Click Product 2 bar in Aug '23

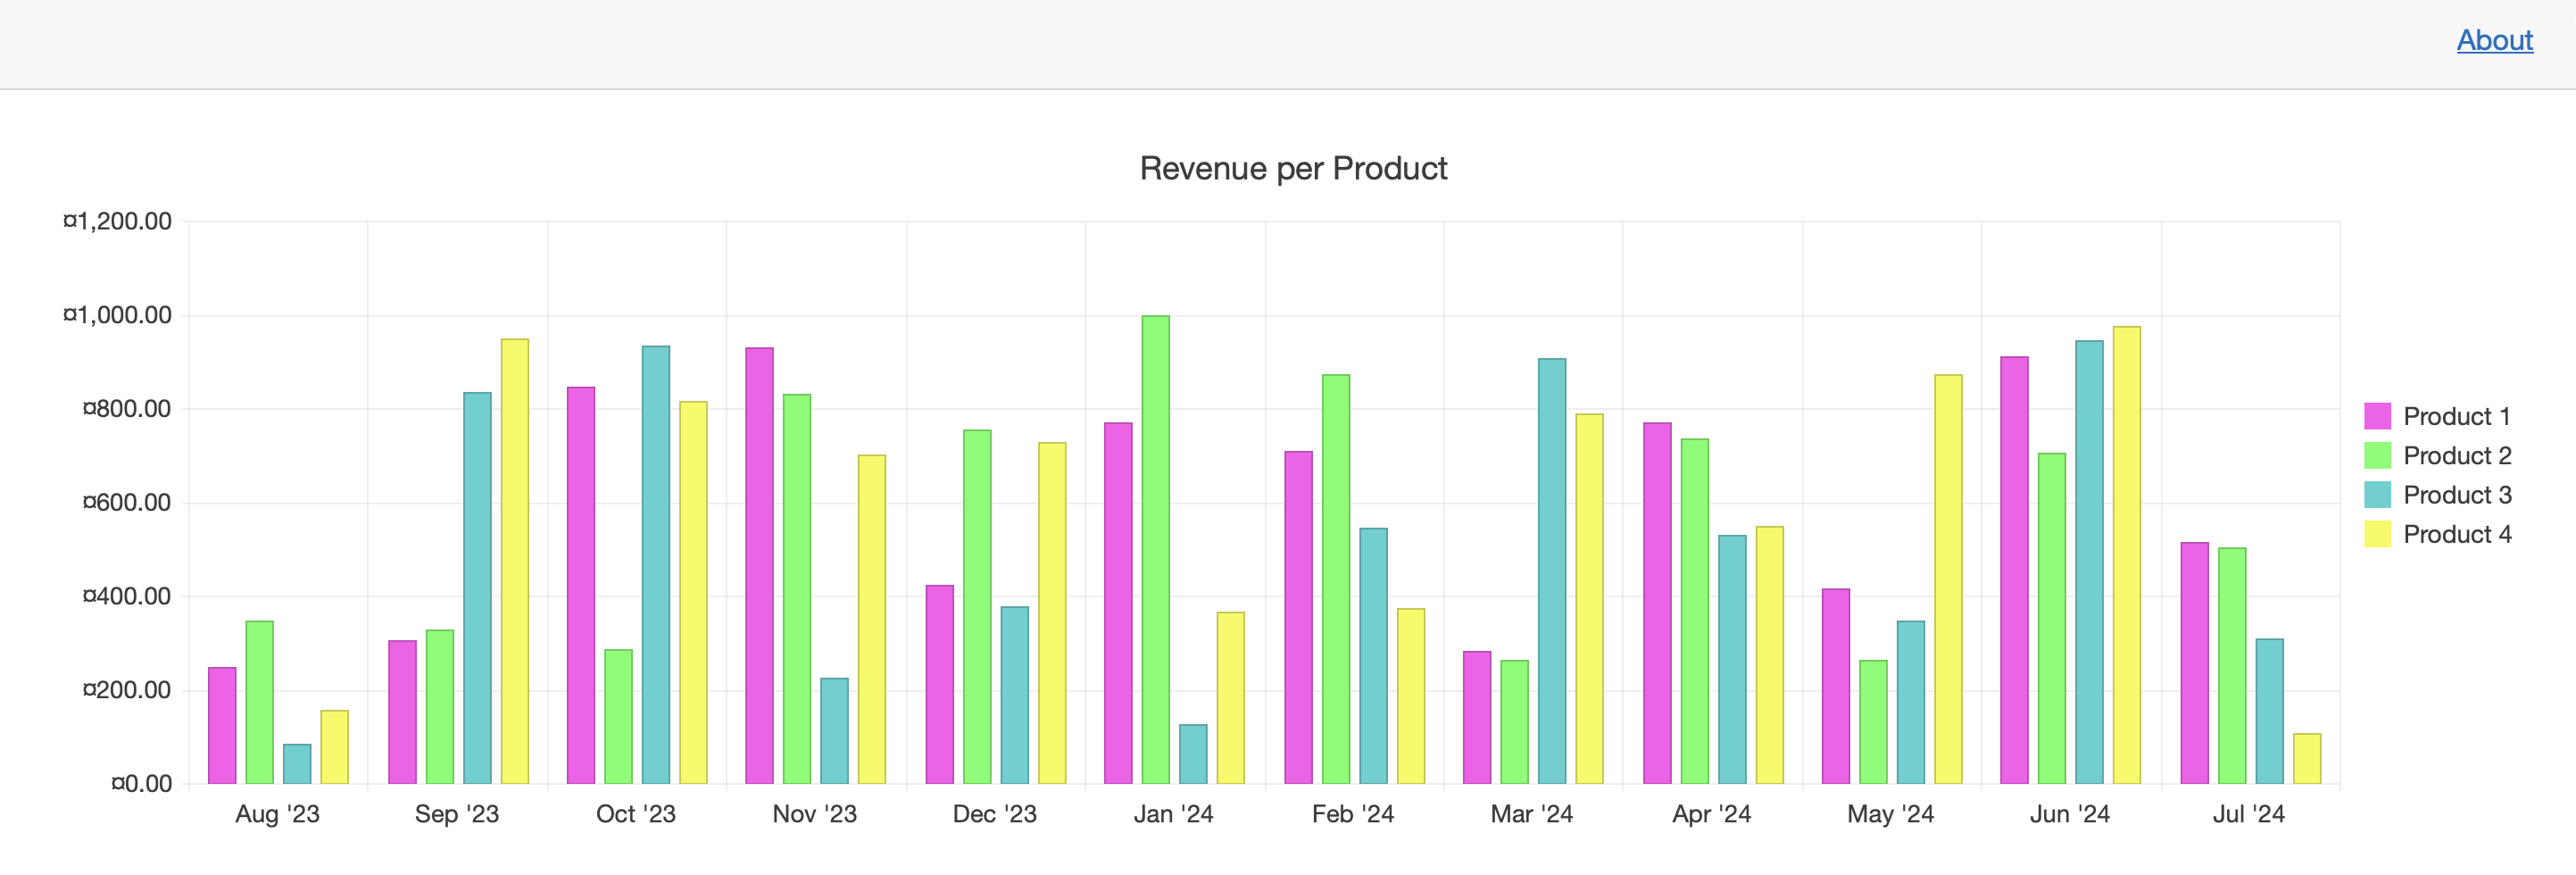(260, 702)
